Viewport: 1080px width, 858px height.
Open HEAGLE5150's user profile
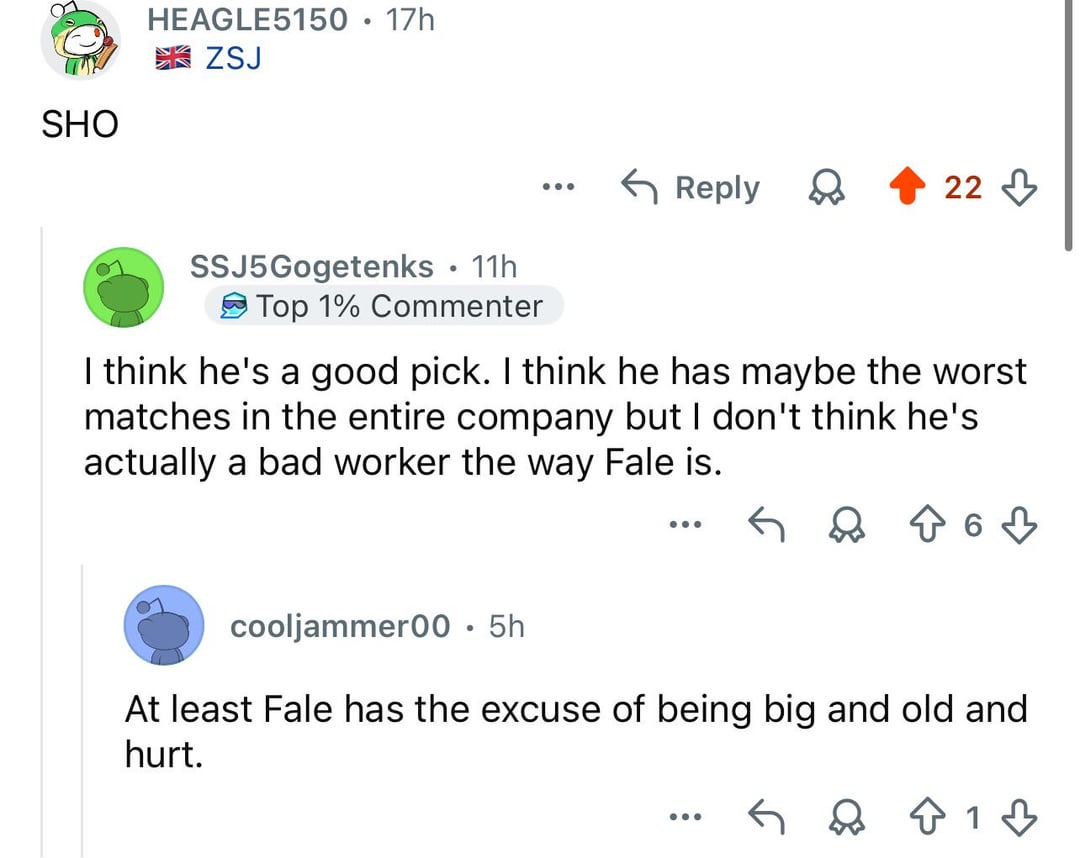248,18
